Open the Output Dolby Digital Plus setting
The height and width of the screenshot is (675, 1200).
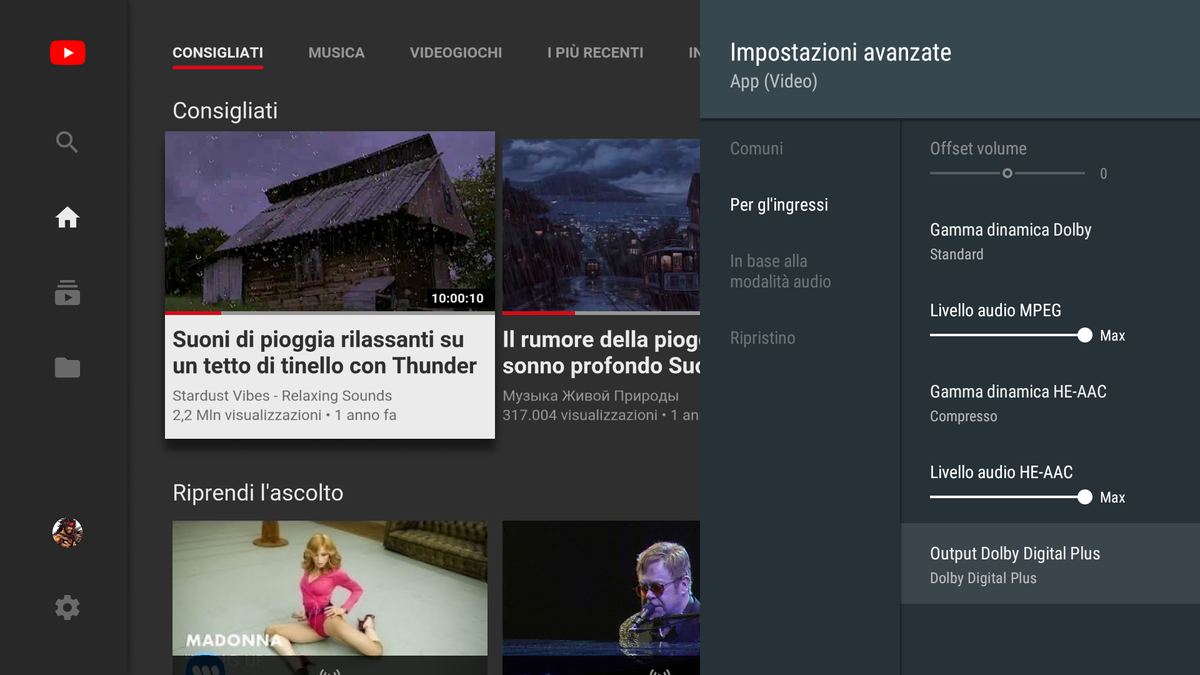(x=1014, y=563)
